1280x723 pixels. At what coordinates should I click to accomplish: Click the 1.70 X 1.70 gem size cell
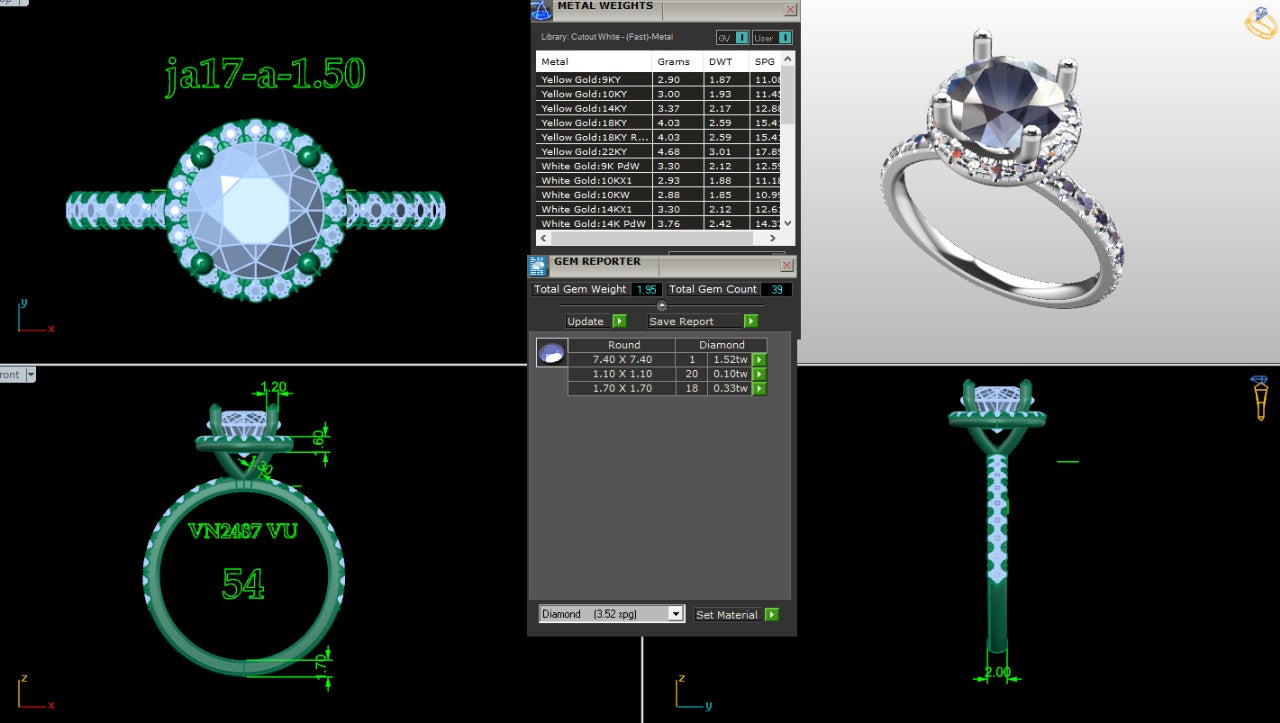point(621,388)
